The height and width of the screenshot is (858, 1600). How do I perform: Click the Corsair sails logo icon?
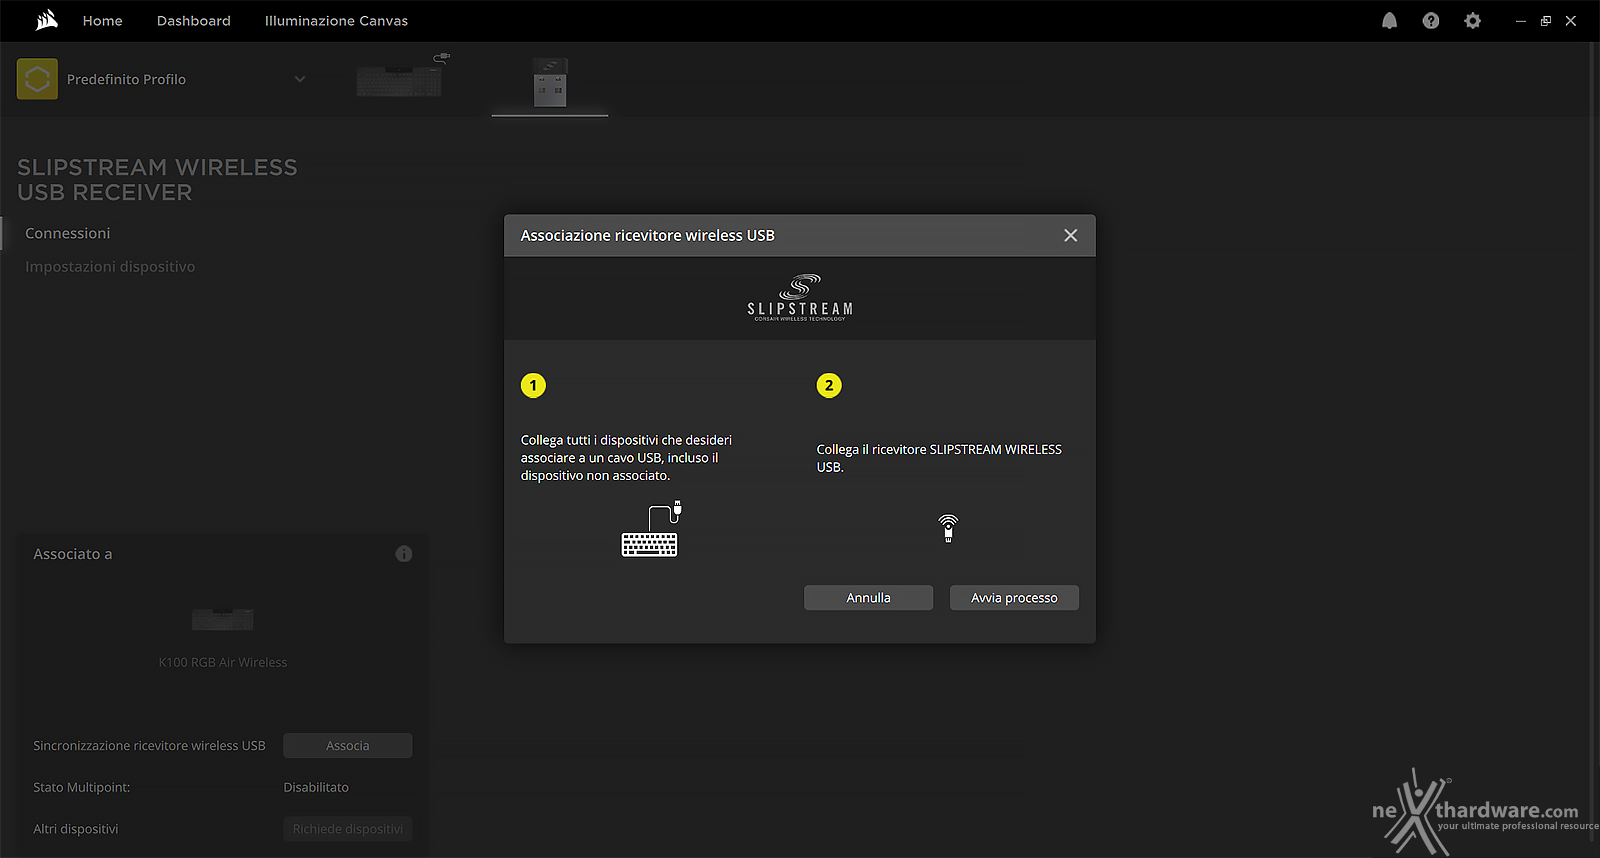[47, 20]
